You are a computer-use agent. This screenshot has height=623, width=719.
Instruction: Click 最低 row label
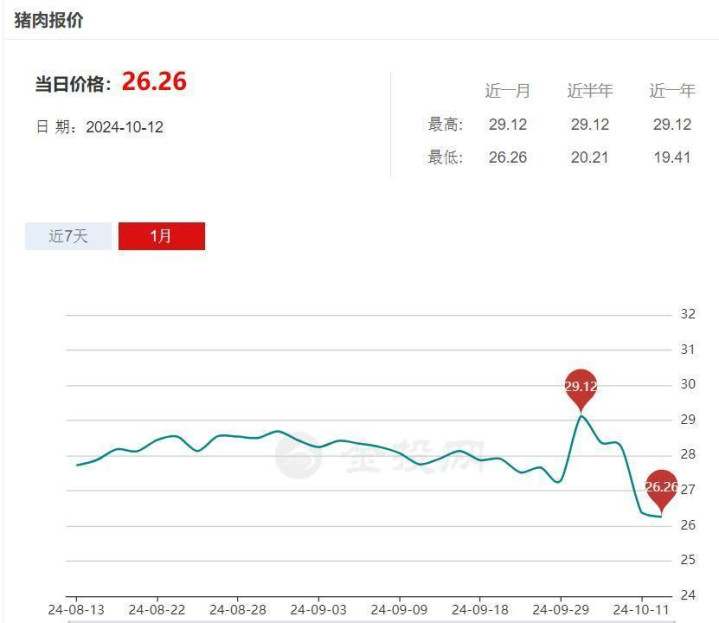[x=445, y=157]
